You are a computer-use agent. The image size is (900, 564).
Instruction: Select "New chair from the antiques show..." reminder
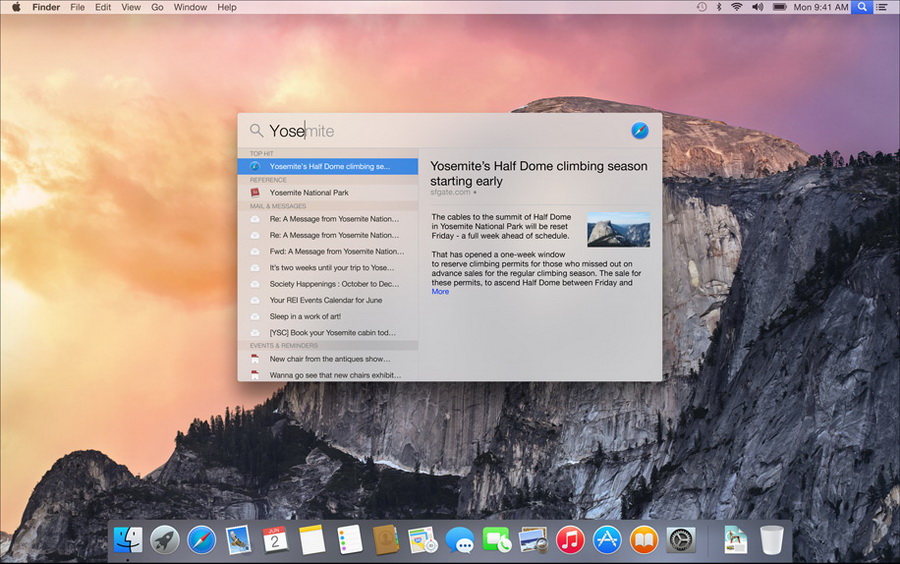point(328,359)
